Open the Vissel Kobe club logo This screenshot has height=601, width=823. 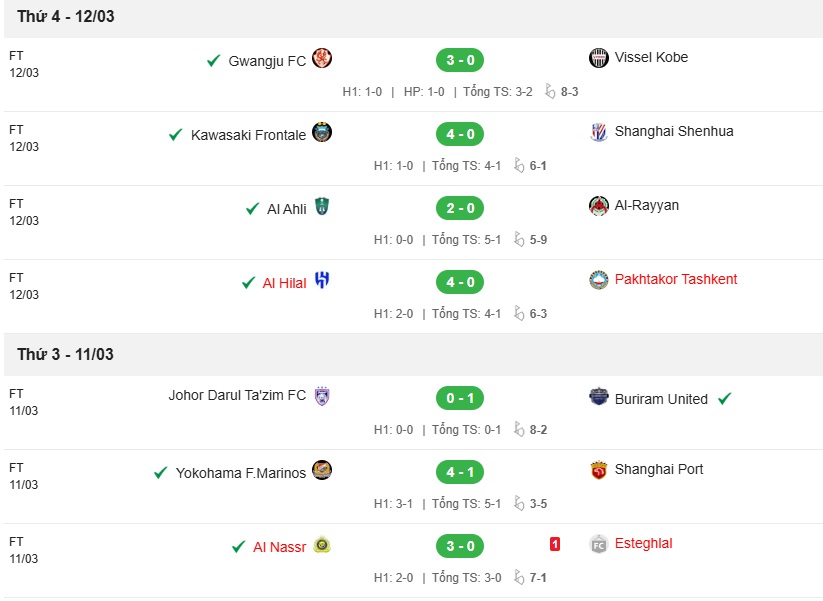point(598,58)
